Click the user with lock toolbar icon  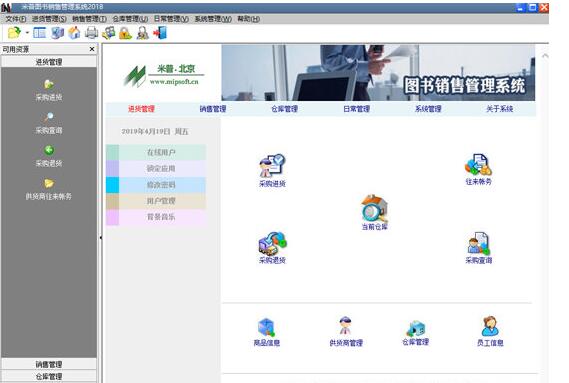[x=143, y=33]
